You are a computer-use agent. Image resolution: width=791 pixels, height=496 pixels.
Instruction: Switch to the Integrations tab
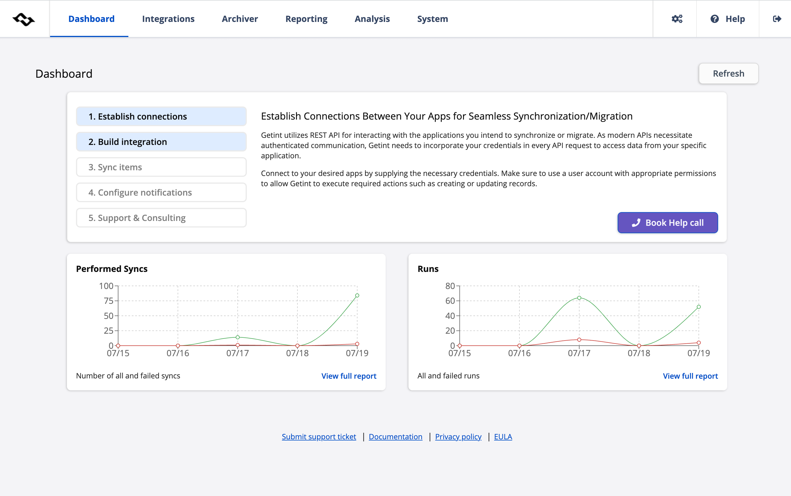click(x=168, y=19)
